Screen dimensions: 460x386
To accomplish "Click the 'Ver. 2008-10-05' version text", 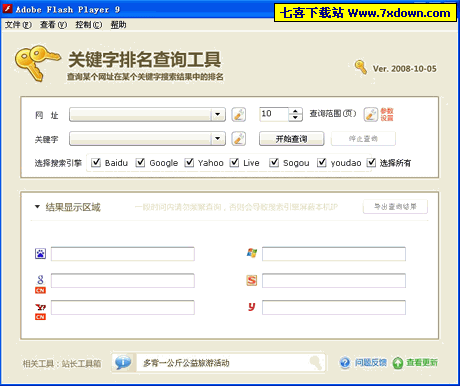I will (x=404, y=69).
